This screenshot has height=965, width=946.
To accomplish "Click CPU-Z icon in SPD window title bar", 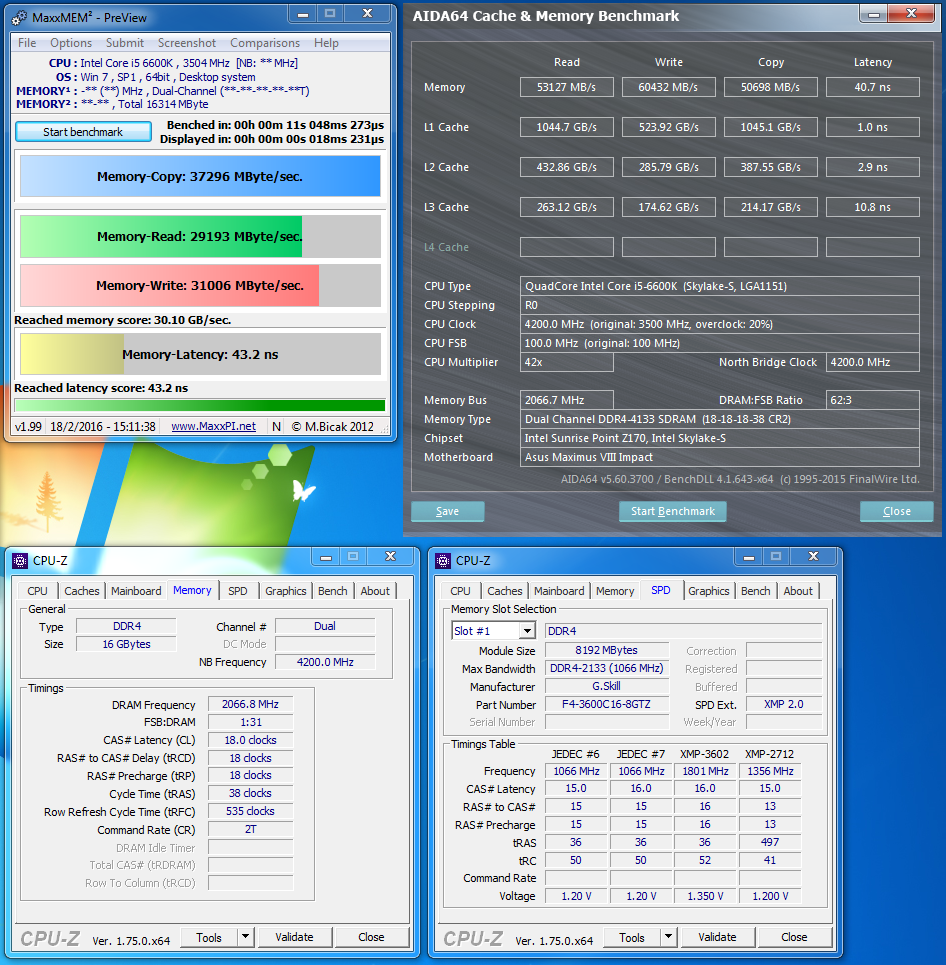I will (x=443, y=561).
